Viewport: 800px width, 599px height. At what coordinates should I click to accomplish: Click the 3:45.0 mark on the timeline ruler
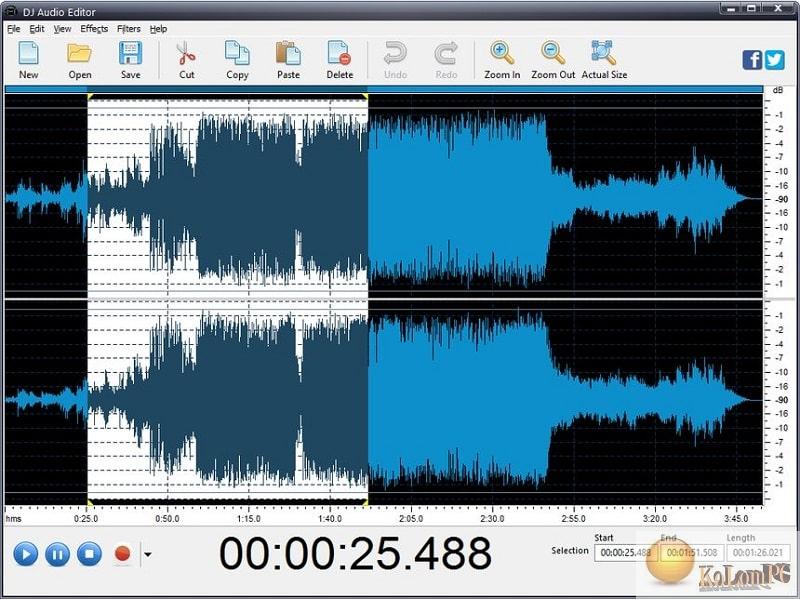tap(736, 519)
